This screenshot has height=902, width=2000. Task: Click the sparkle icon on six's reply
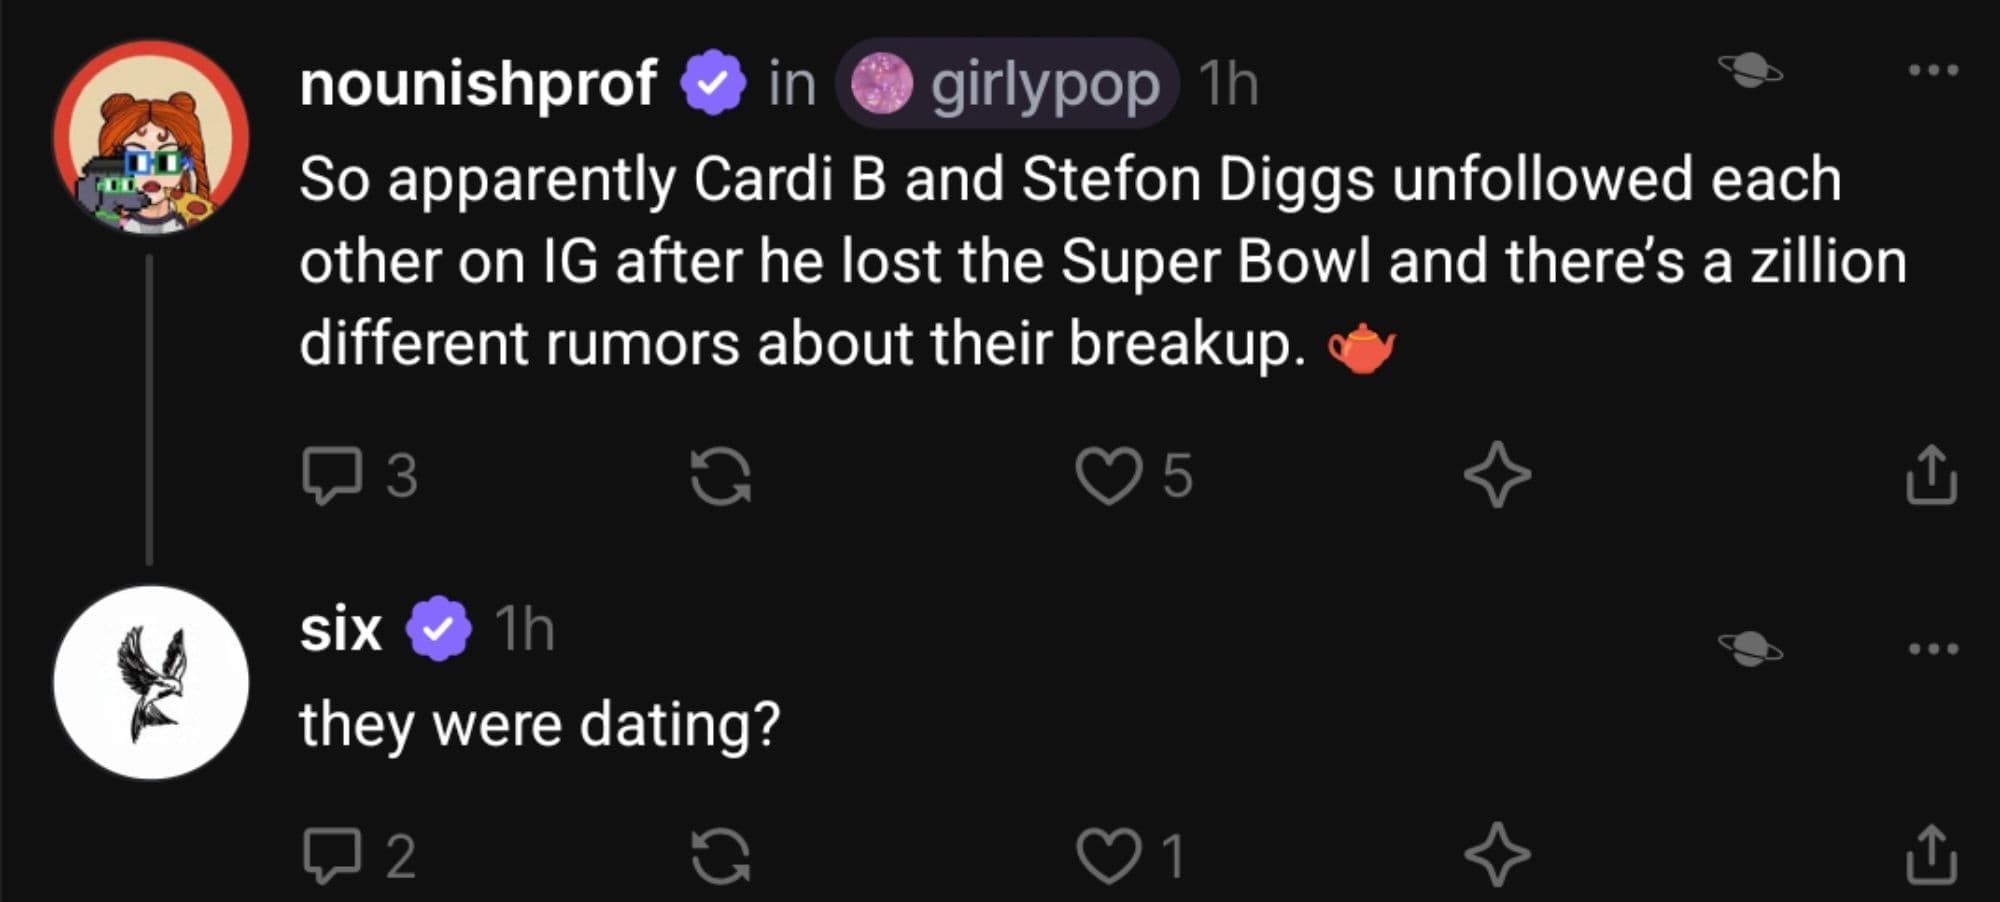click(x=1497, y=856)
